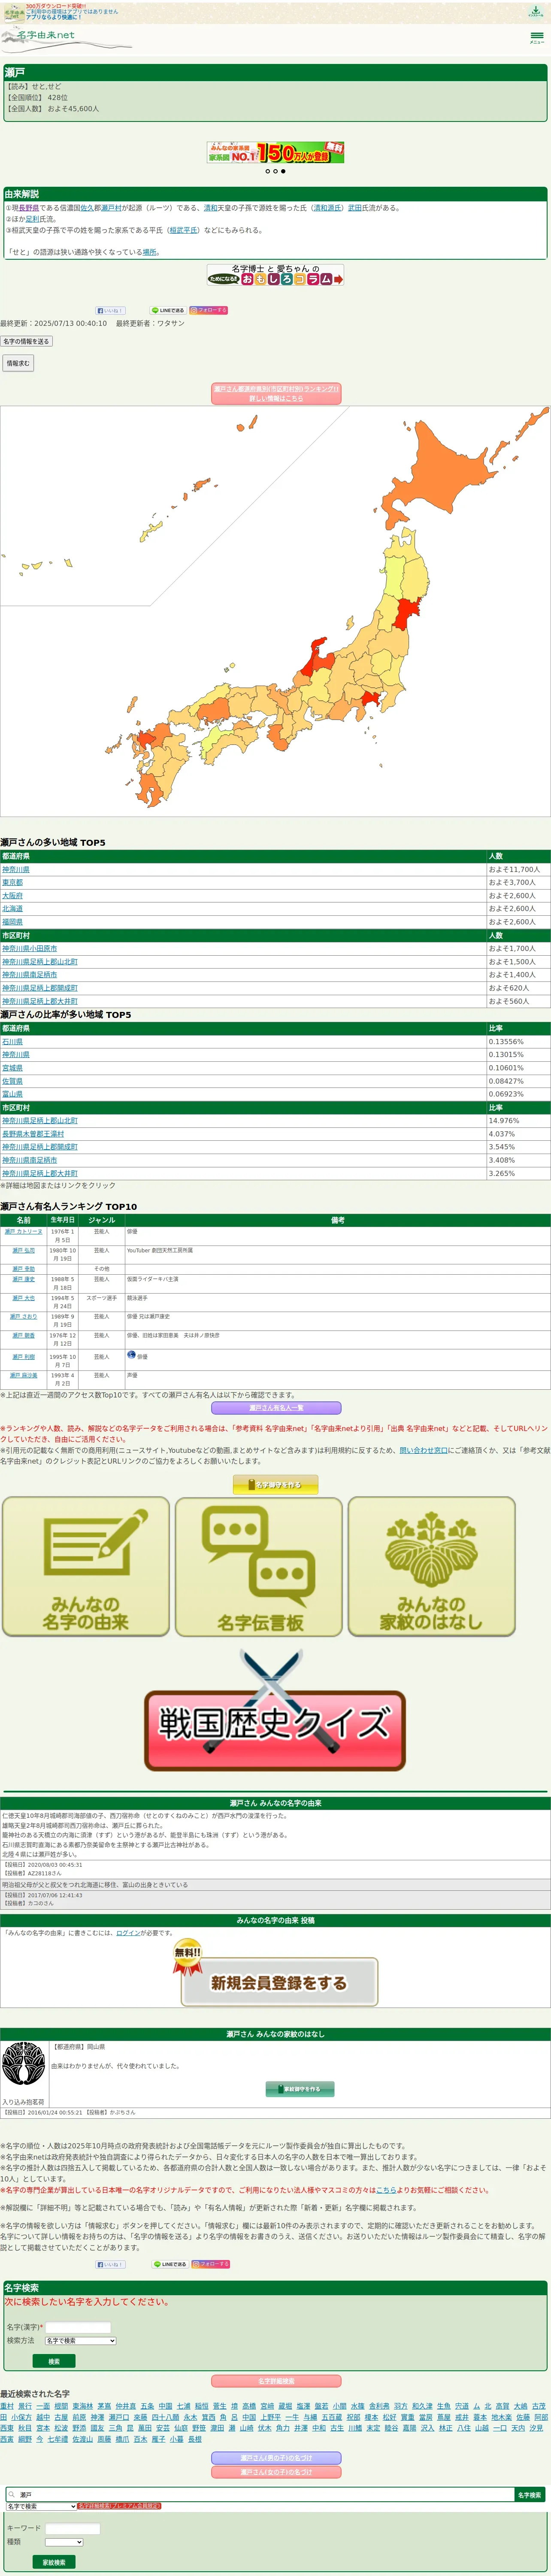Click the globe icon in the 瀬戸 利樹 row
The image size is (551, 2576).
click(x=131, y=1355)
